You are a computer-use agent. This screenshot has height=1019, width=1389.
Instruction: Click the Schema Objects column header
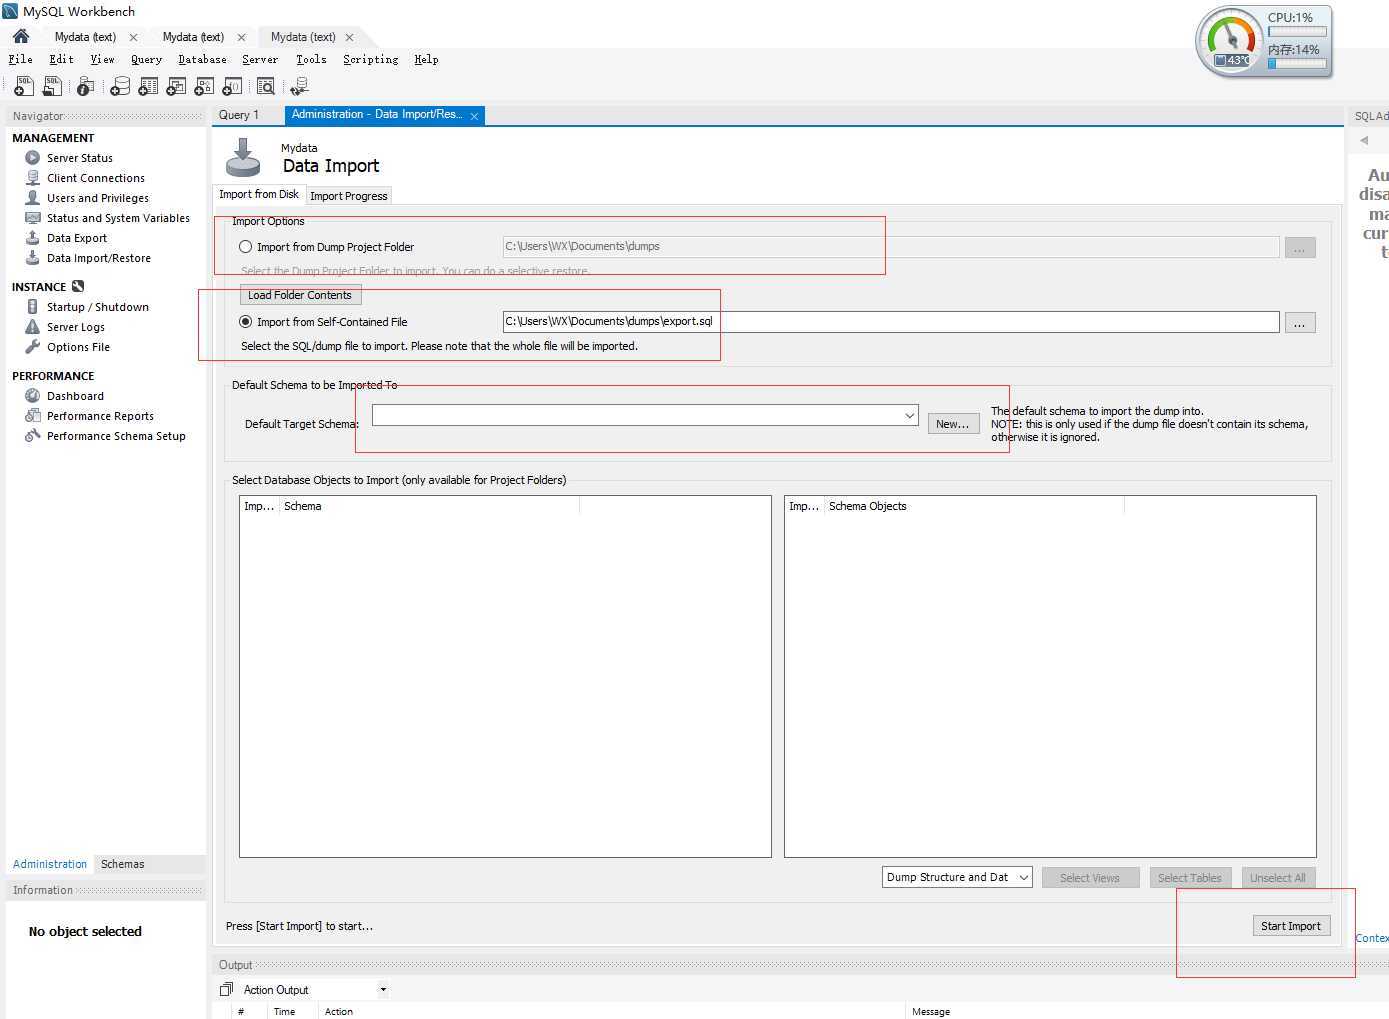(974, 506)
